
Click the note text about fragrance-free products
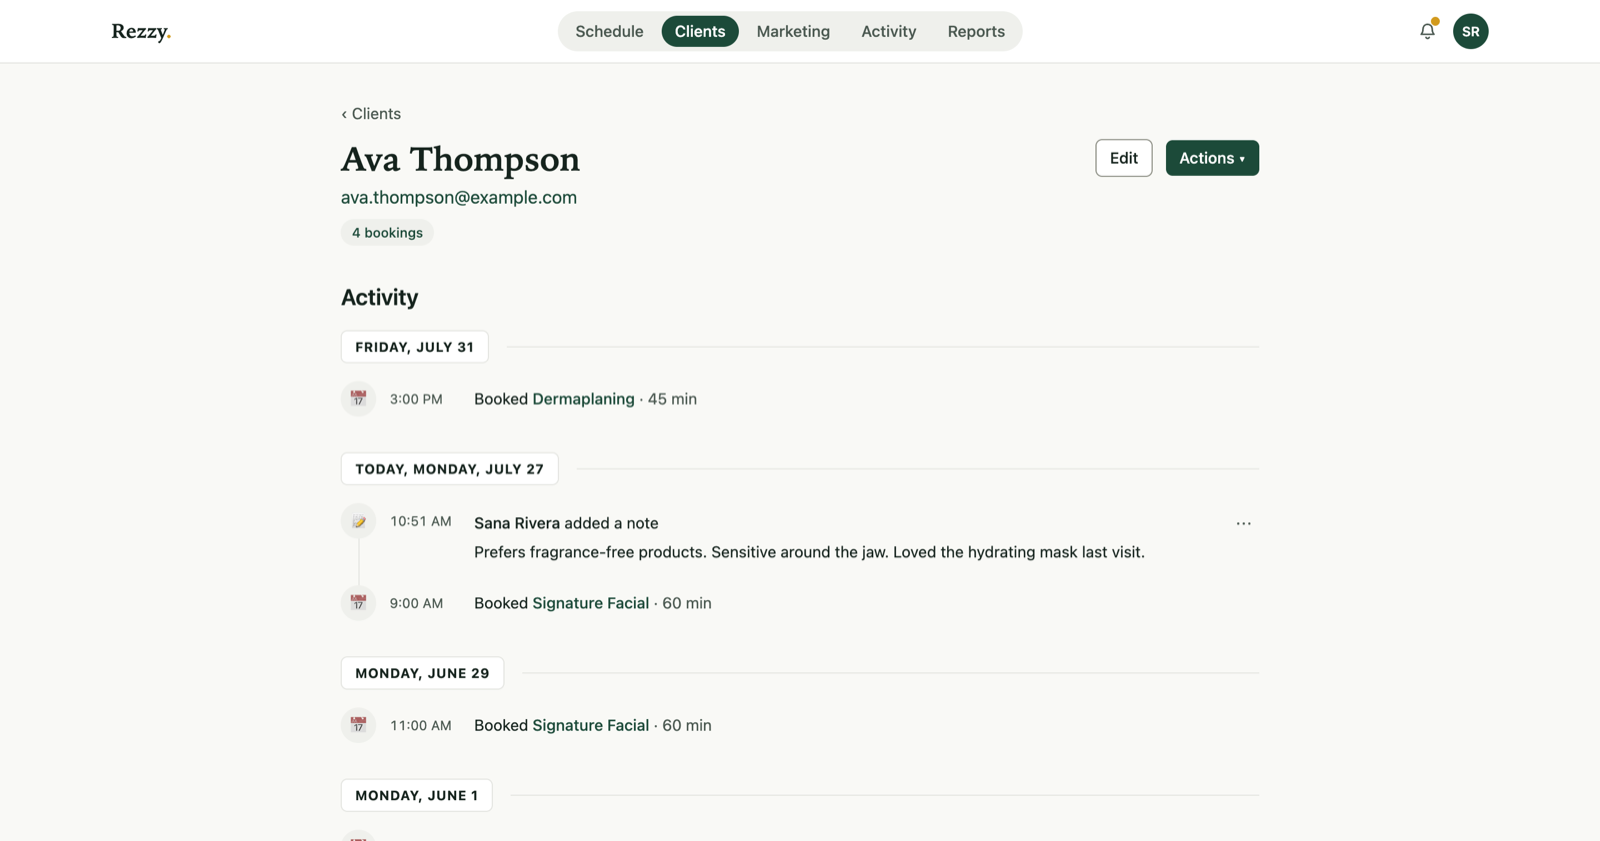click(x=809, y=552)
